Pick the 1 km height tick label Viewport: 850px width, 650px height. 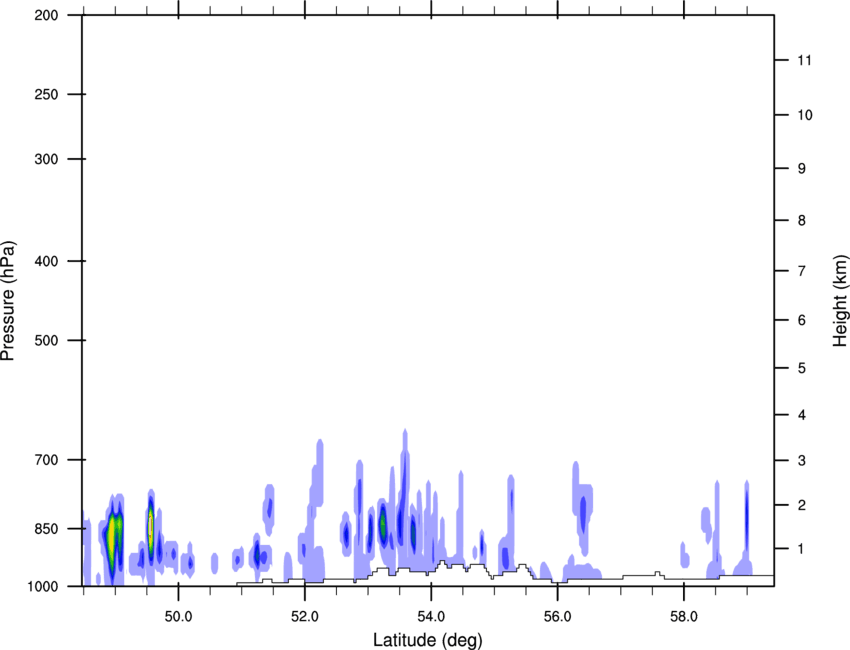tap(801, 549)
